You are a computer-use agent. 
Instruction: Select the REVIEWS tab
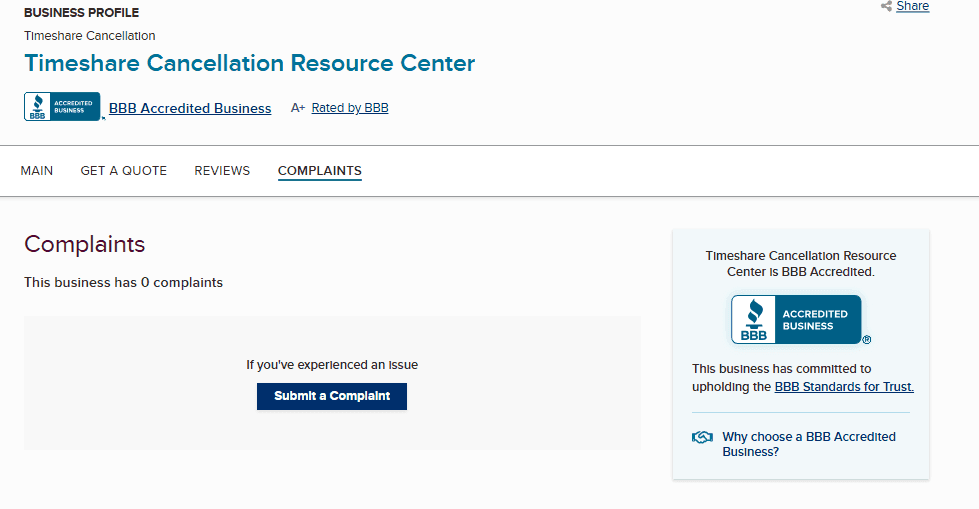[222, 171]
